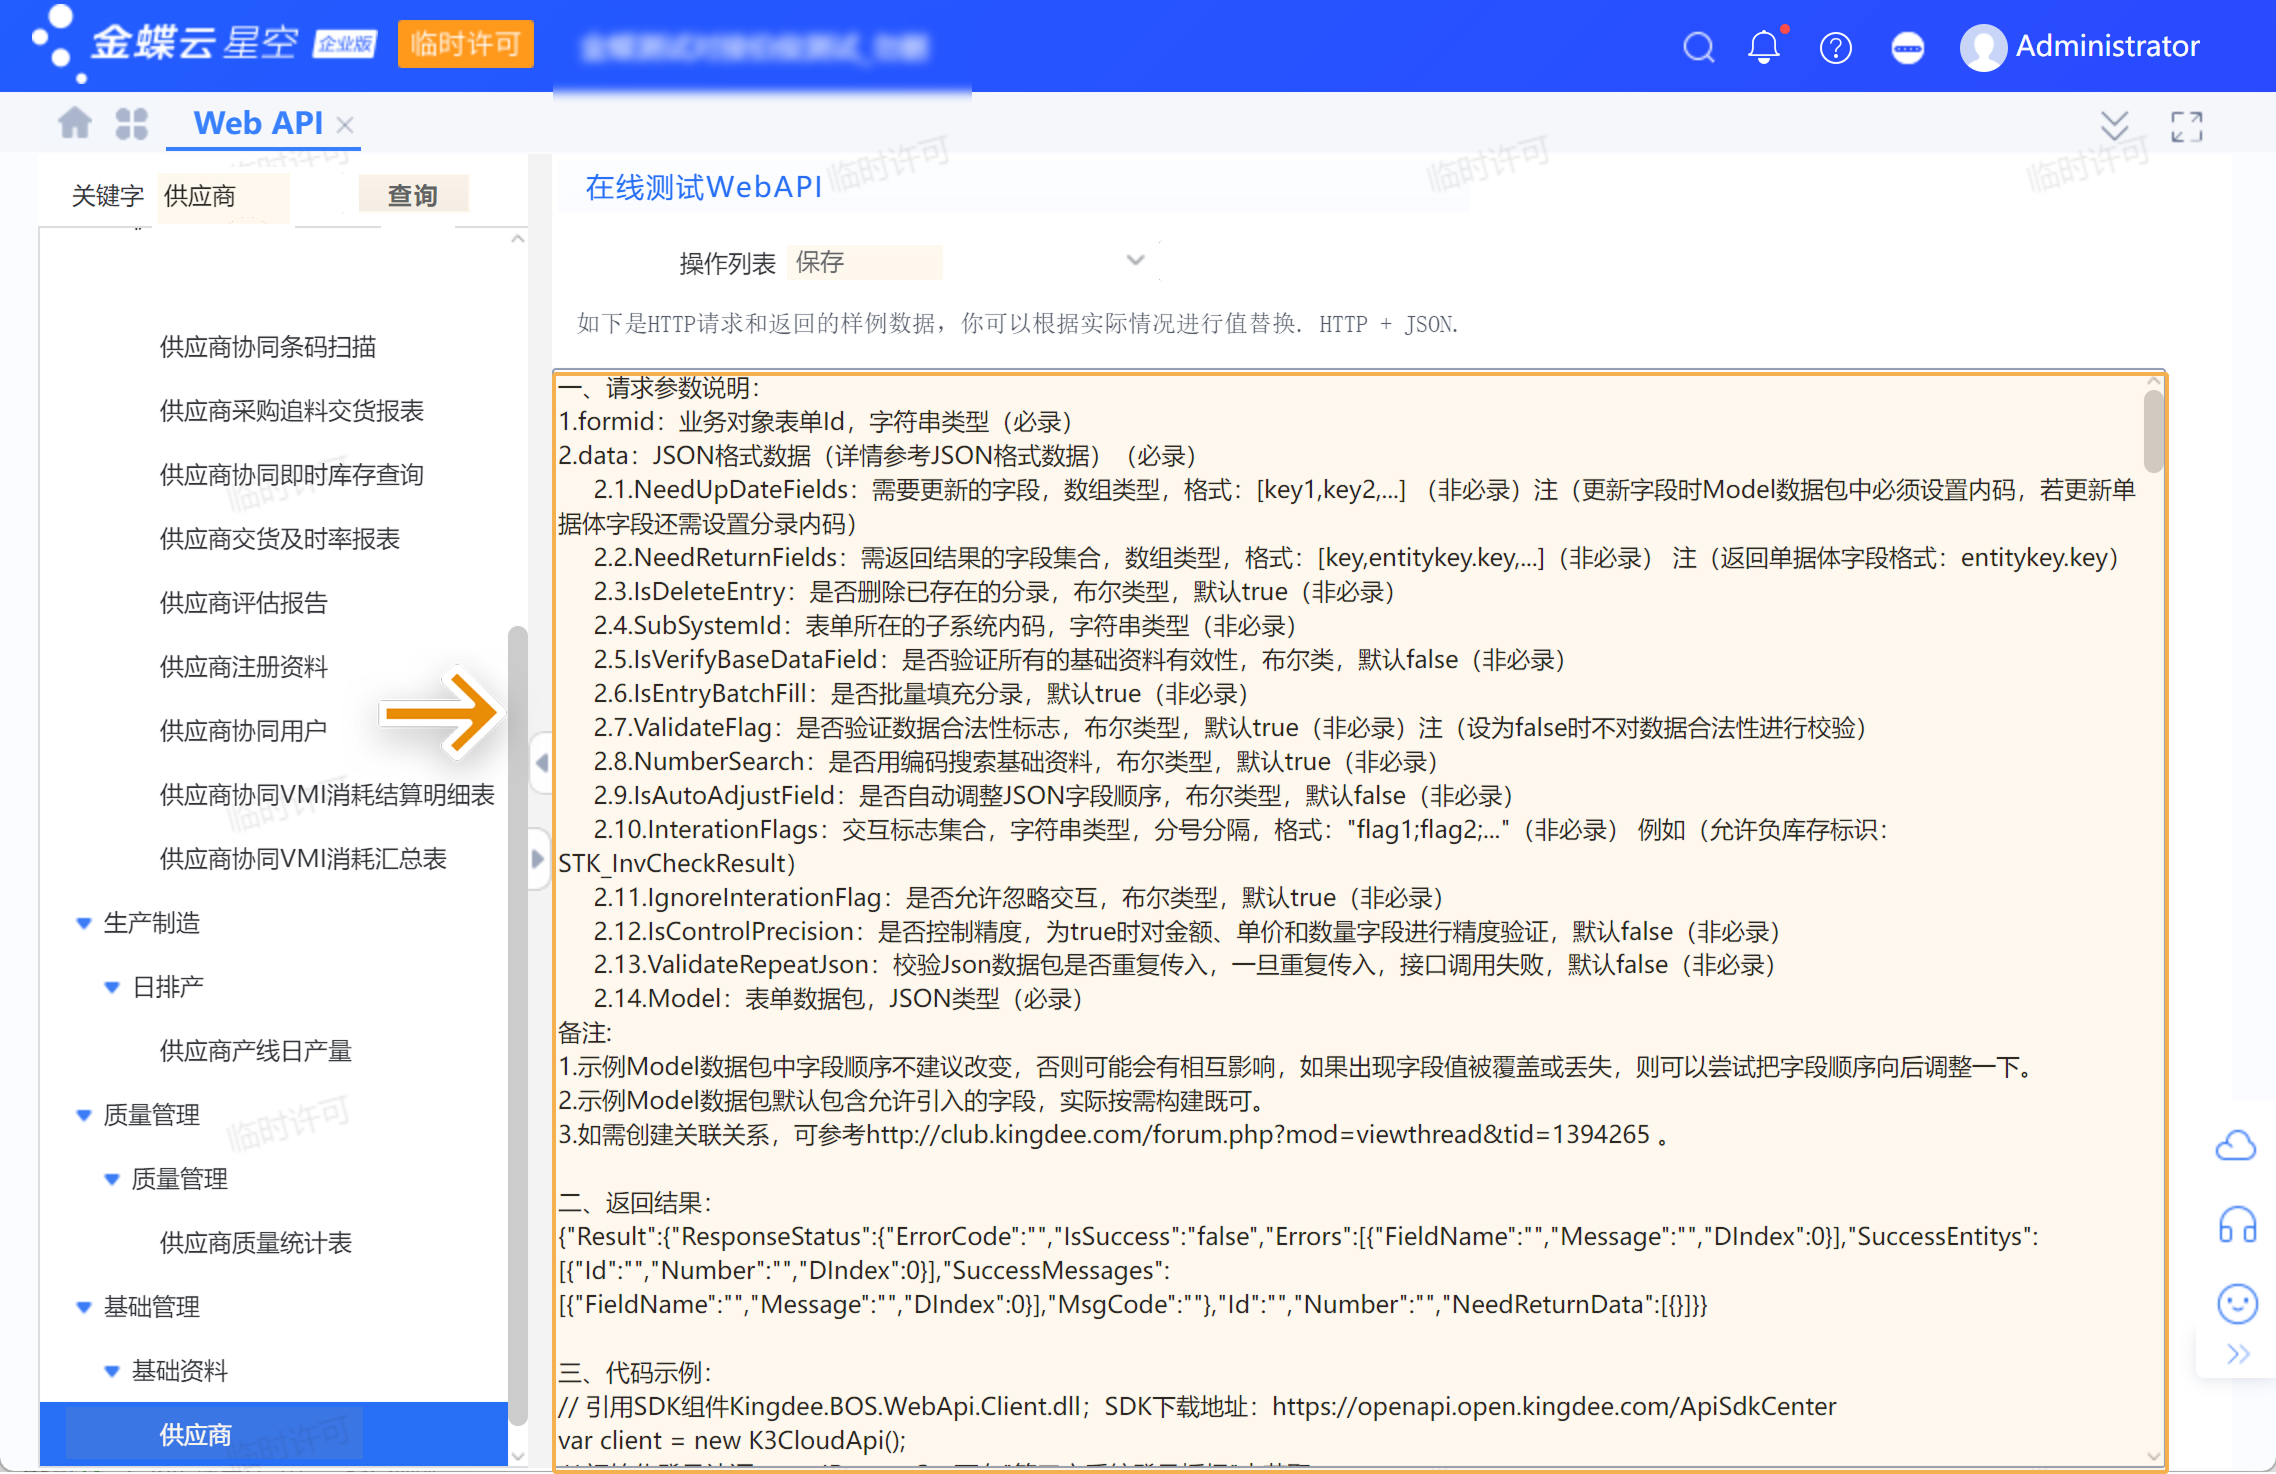
Task: Click the chat message bubble icon
Action: pyautogui.click(x=1907, y=47)
